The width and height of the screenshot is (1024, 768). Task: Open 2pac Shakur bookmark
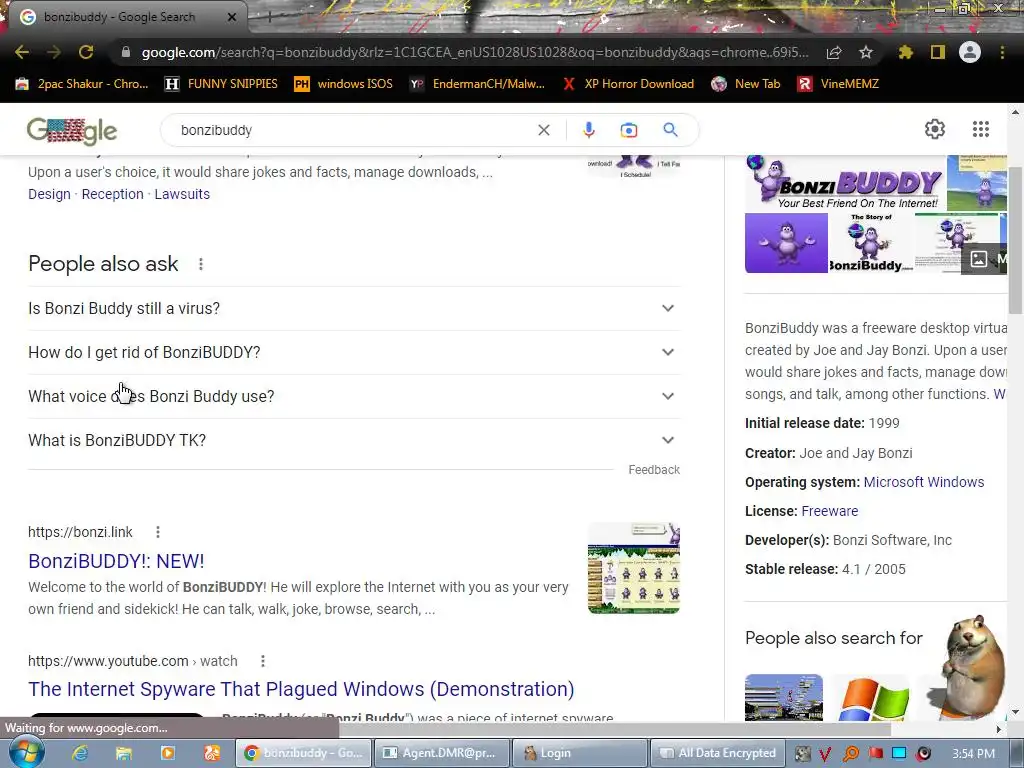[82, 84]
